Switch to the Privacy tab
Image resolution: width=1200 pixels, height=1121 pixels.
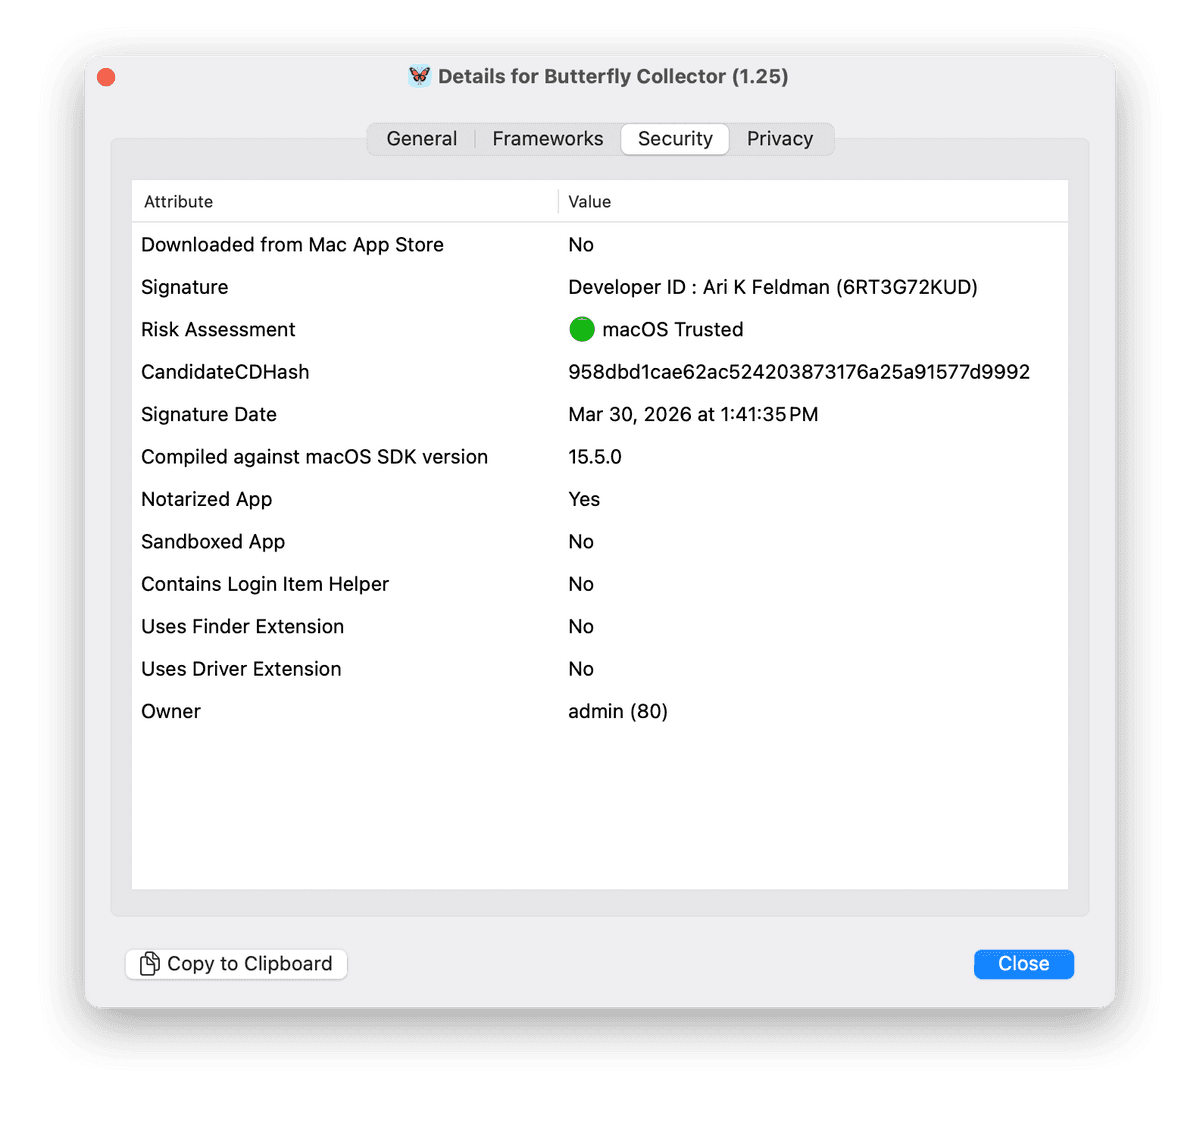tap(779, 139)
